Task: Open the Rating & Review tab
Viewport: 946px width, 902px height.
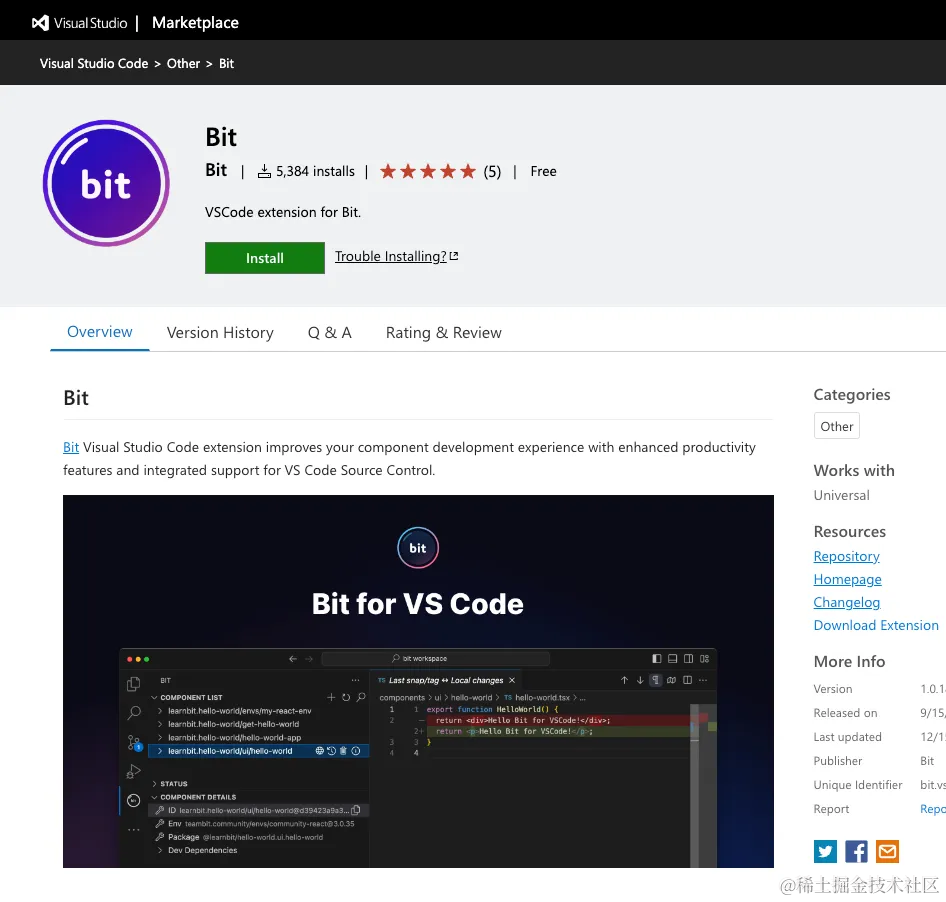Action: [443, 332]
